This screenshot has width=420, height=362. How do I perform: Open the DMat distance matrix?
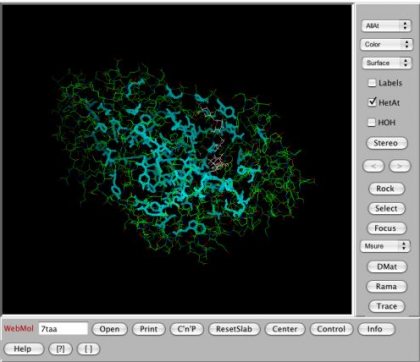(x=387, y=267)
